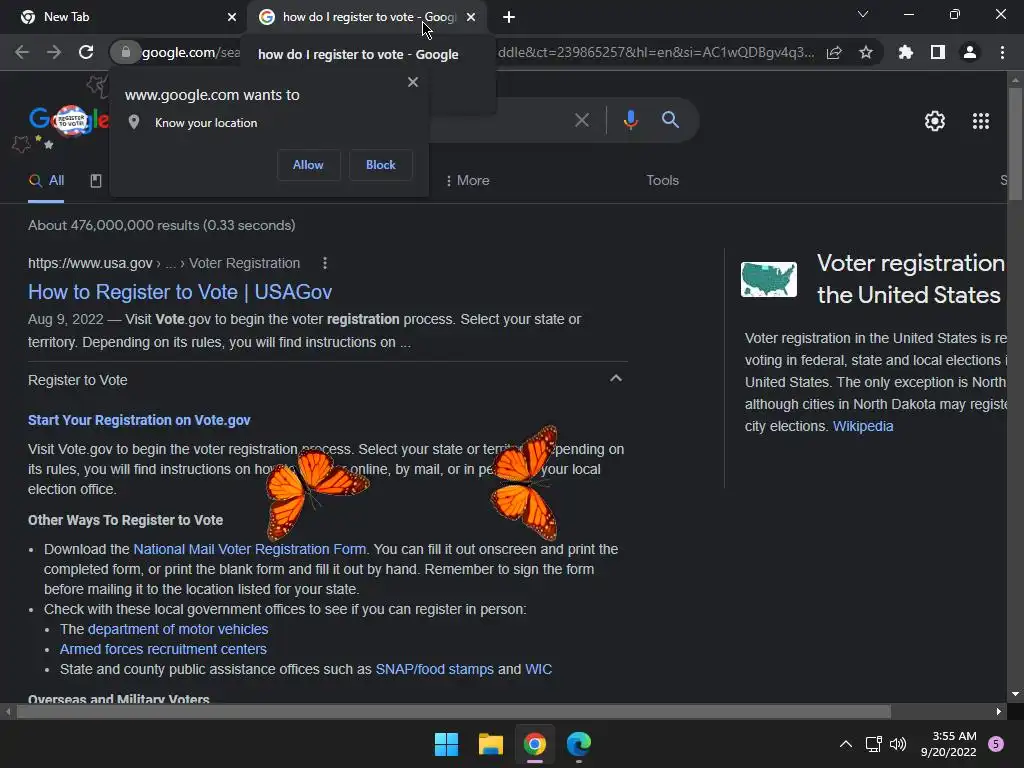1024x768 pixels.
Task: Open the SNAP/food stamps link
Action: pos(434,669)
